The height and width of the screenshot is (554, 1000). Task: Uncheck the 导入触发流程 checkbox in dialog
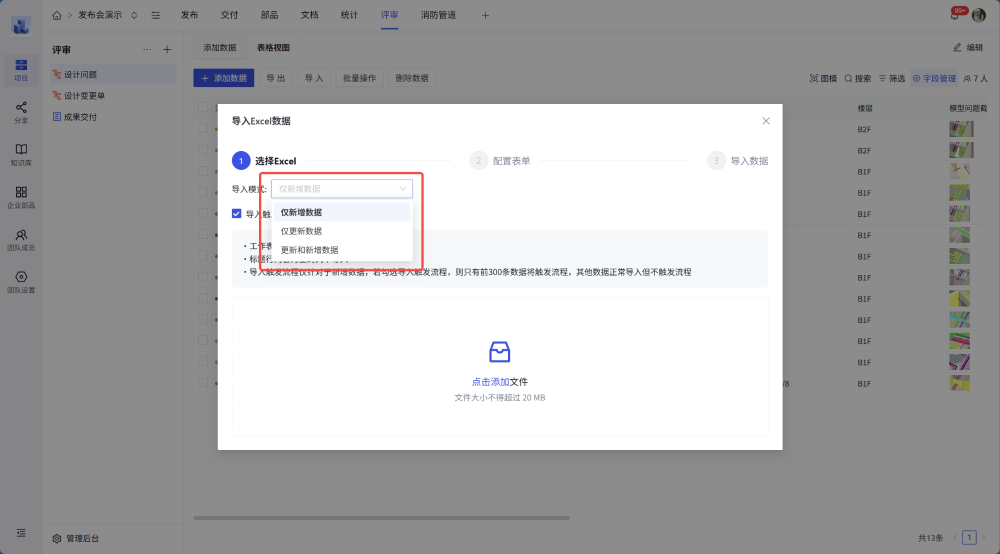[237, 213]
